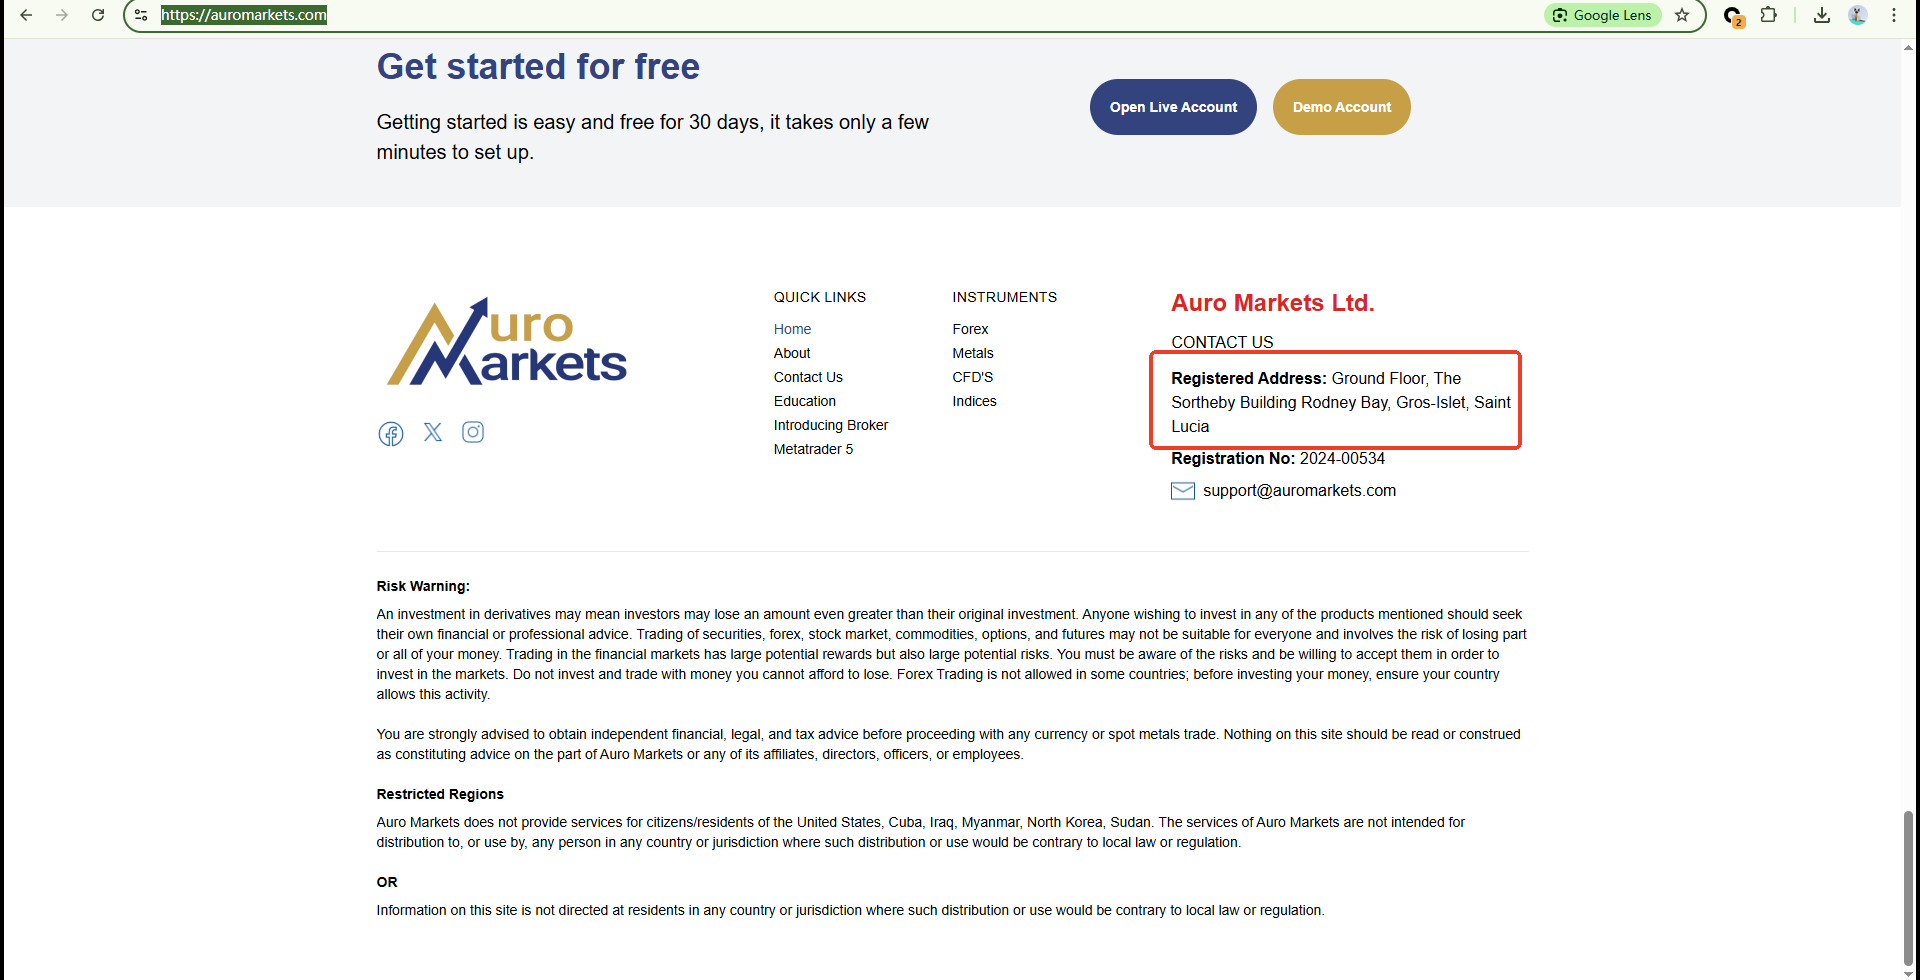Go forward in browser history
Image resolution: width=1920 pixels, height=980 pixels.
pyautogui.click(x=62, y=15)
